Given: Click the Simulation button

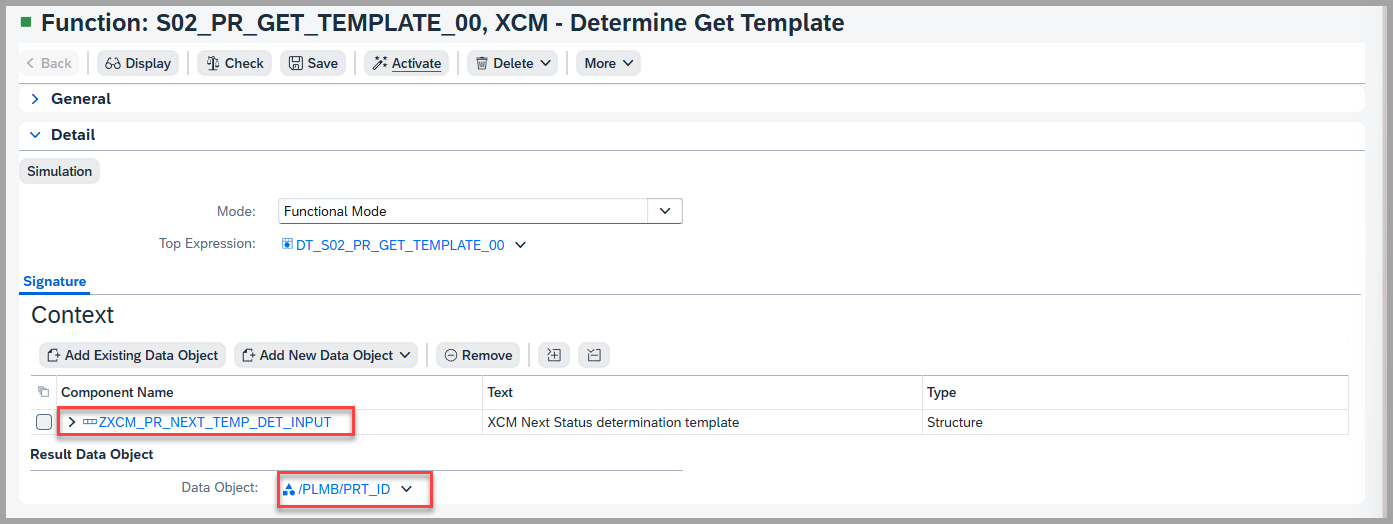Looking at the screenshot, I should click(x=60, y=171).
